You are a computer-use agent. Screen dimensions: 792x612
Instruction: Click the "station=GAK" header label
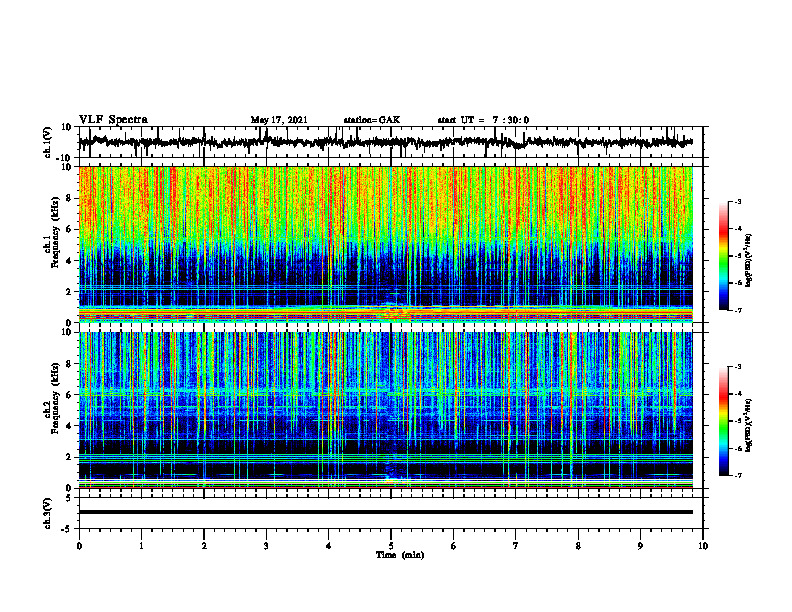point(372,120)
